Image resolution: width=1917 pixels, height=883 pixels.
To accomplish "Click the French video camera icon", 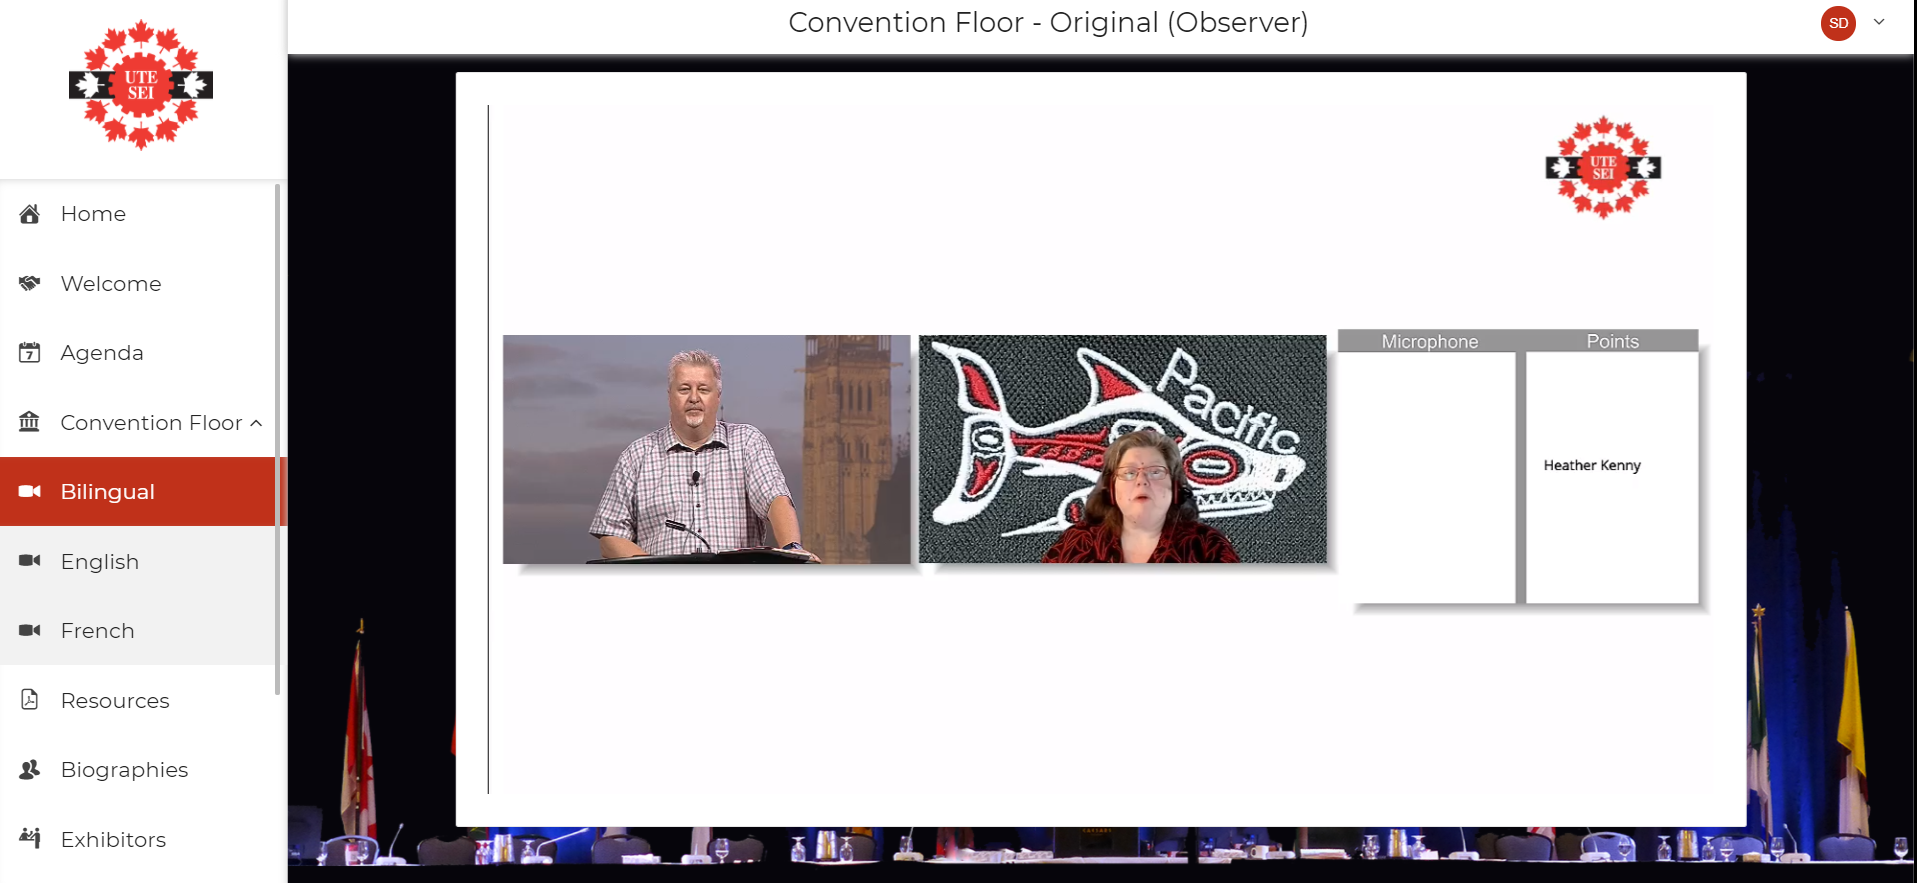I will 30,630.
